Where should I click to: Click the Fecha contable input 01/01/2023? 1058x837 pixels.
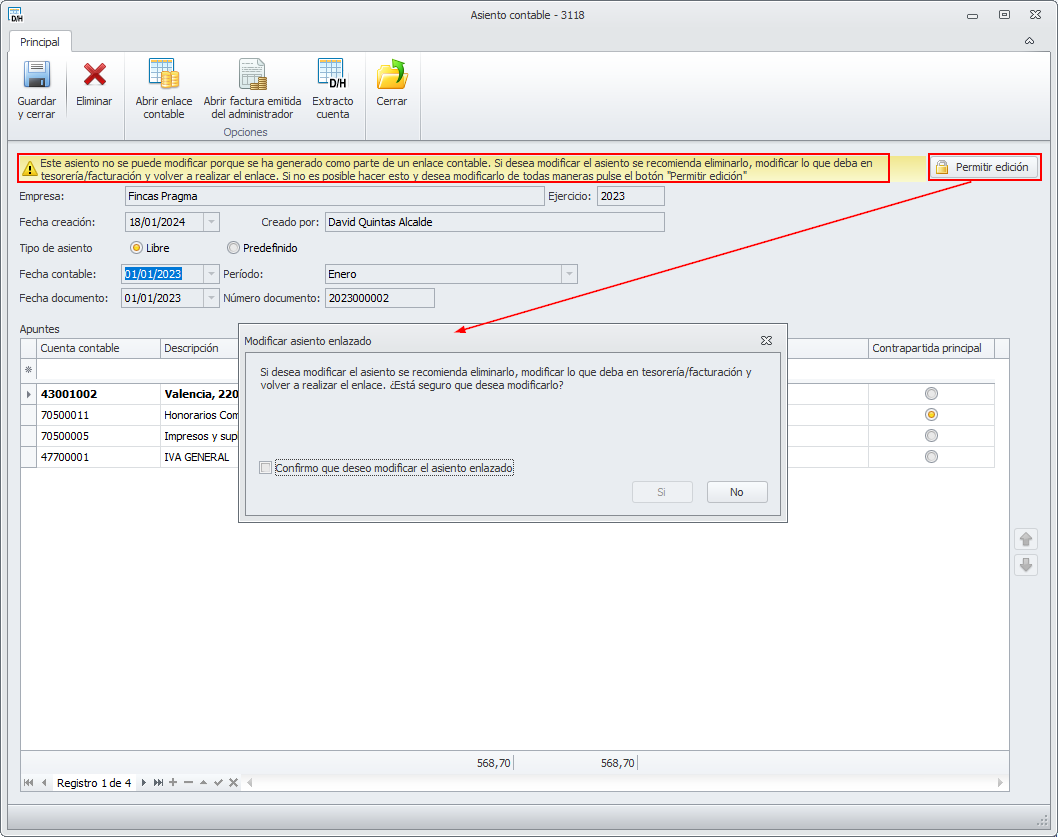click(x=163, y=274)
